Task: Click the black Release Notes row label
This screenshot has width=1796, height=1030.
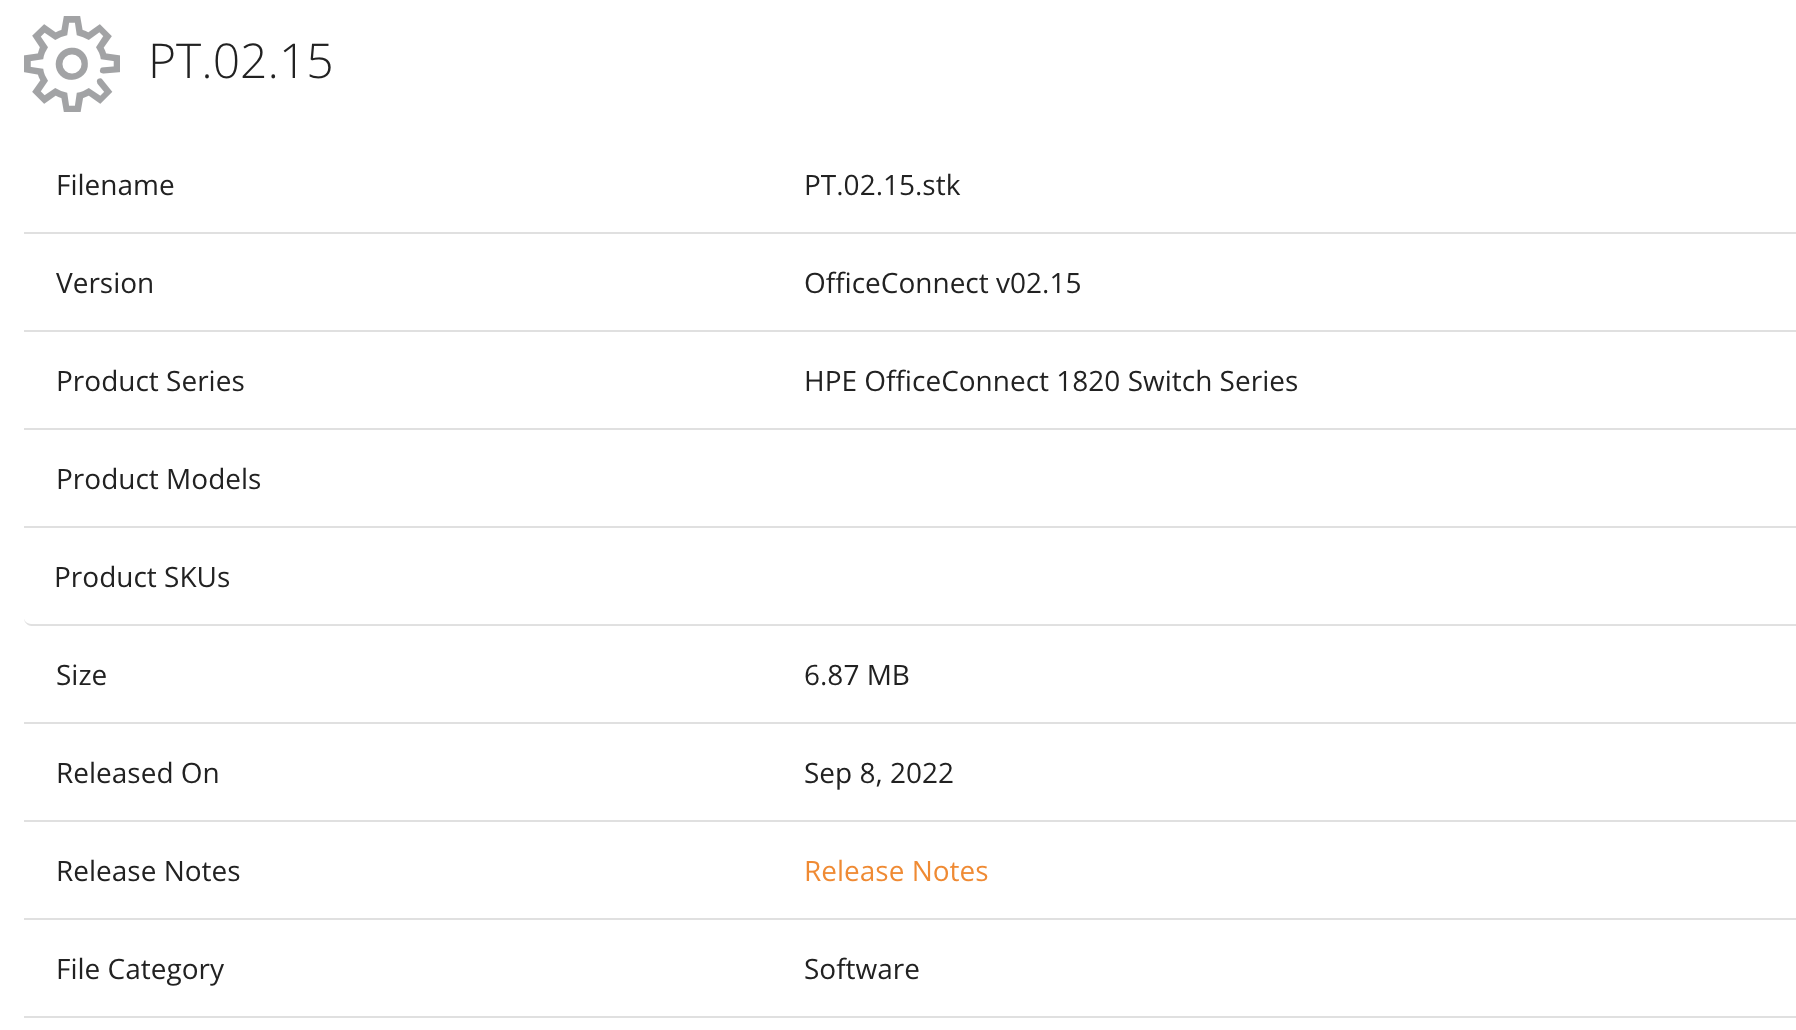Action: pyautogui.click(x=148, y=871)
